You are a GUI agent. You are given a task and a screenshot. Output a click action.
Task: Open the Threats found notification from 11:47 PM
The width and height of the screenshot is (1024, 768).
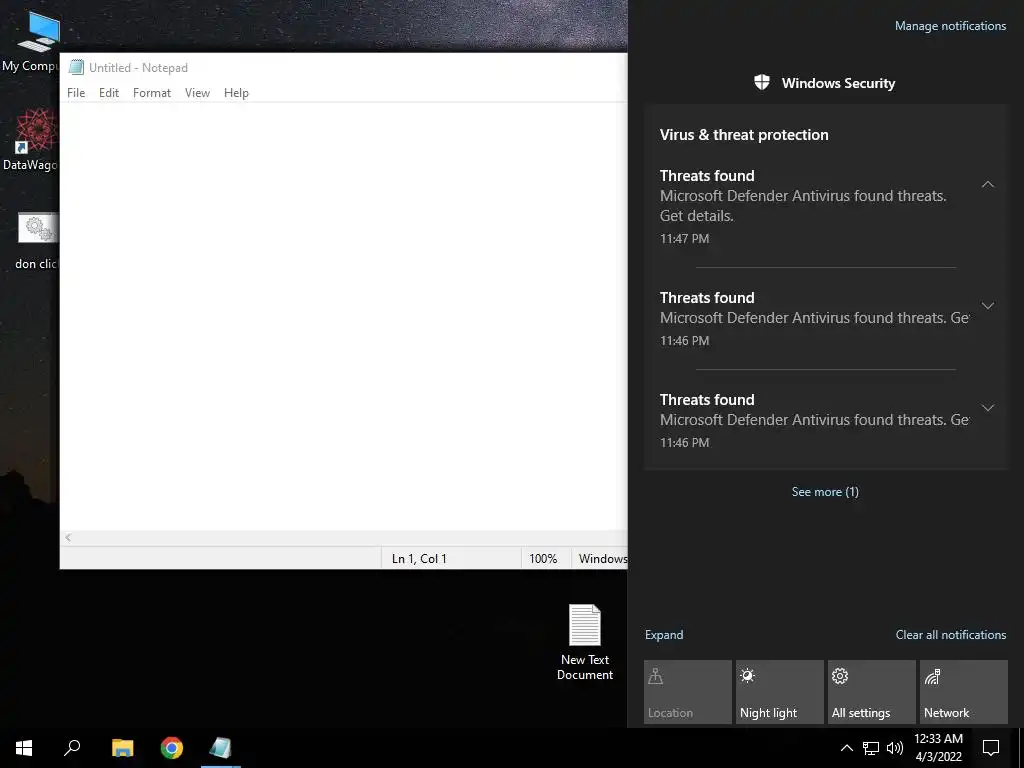coord(816,206)
